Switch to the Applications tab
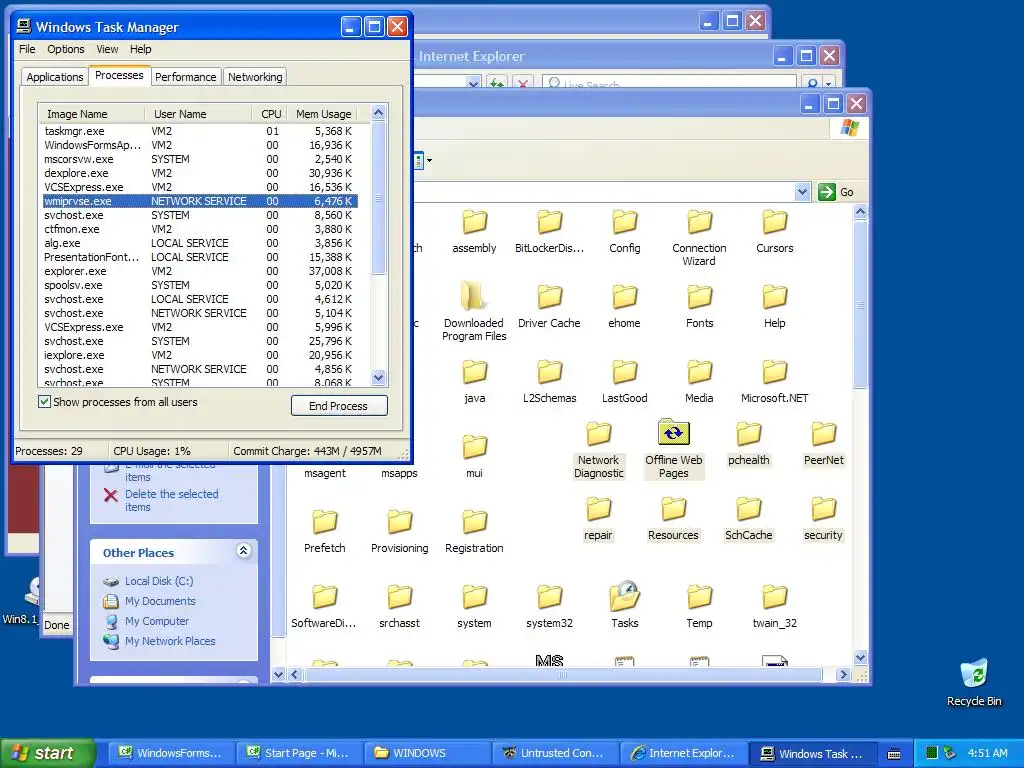 55,77
